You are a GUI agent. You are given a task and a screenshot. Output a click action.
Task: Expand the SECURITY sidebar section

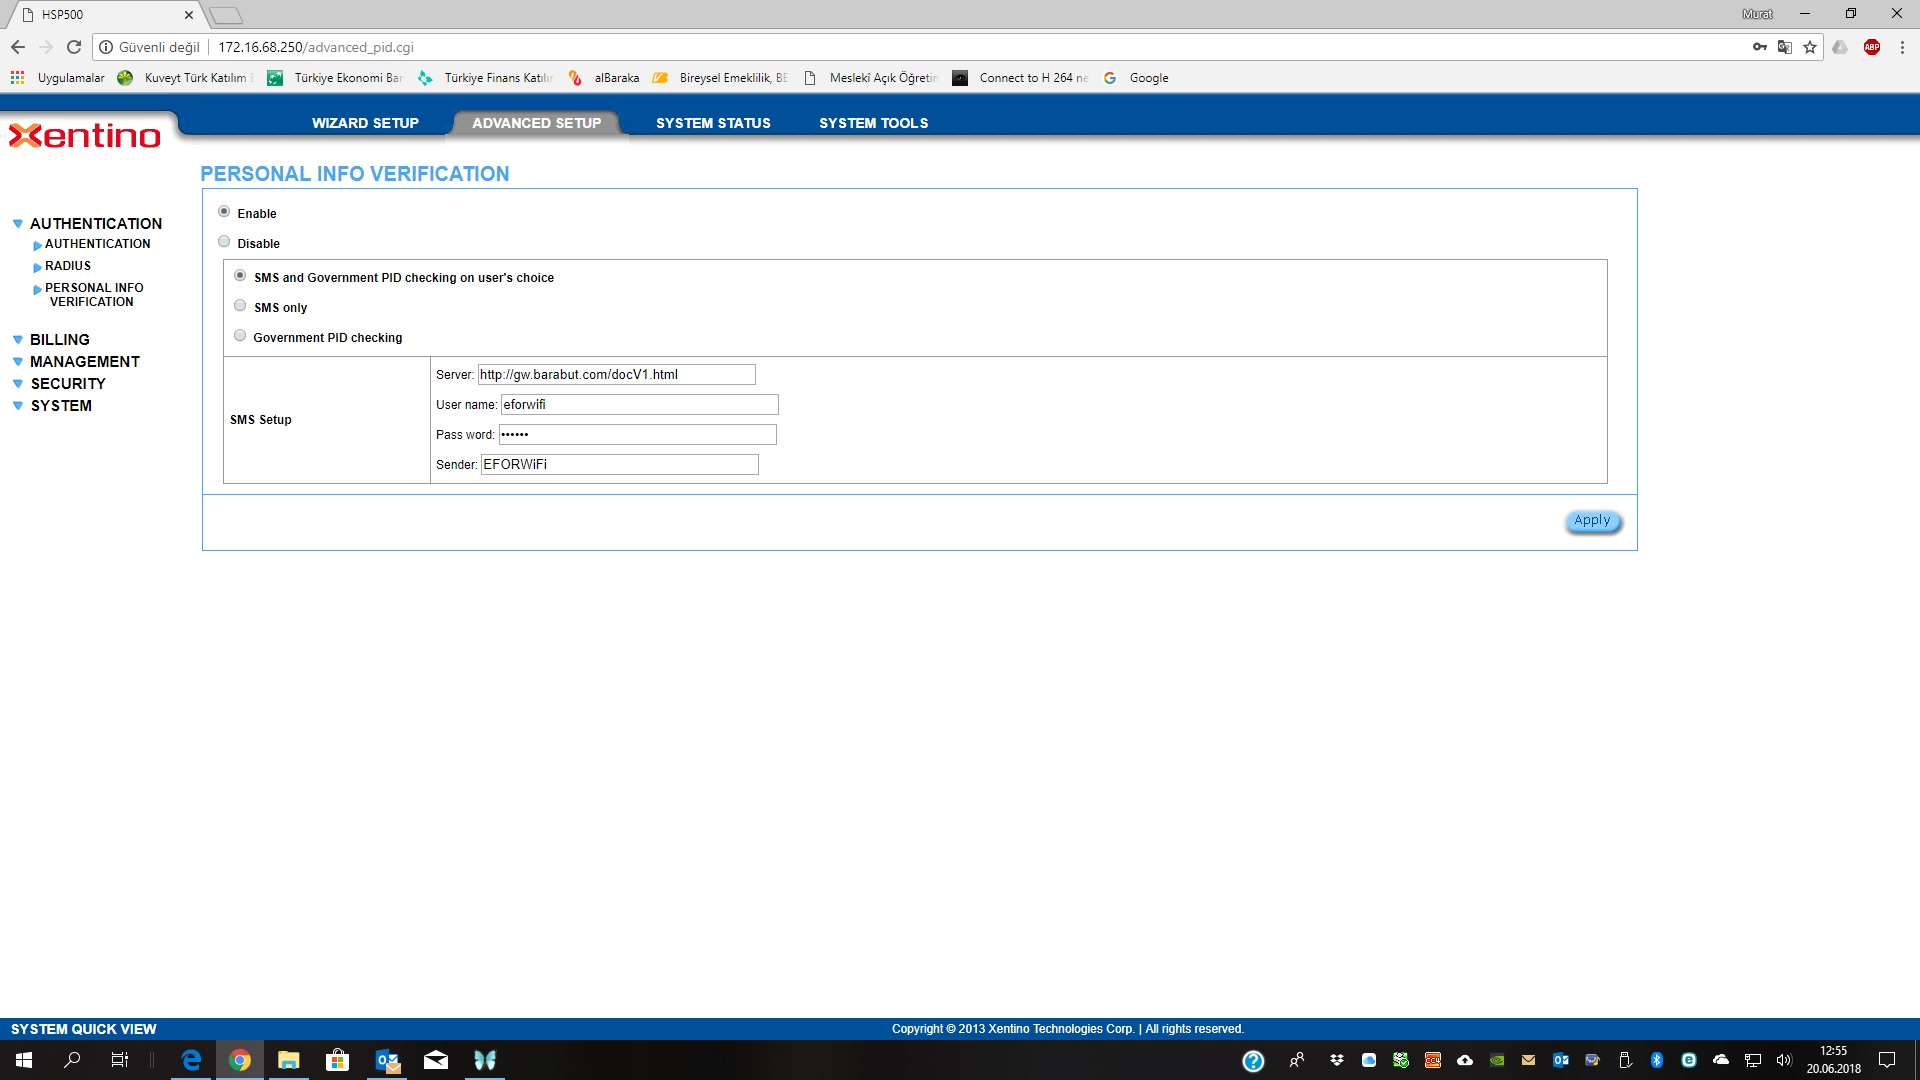[x=67, y=384]
